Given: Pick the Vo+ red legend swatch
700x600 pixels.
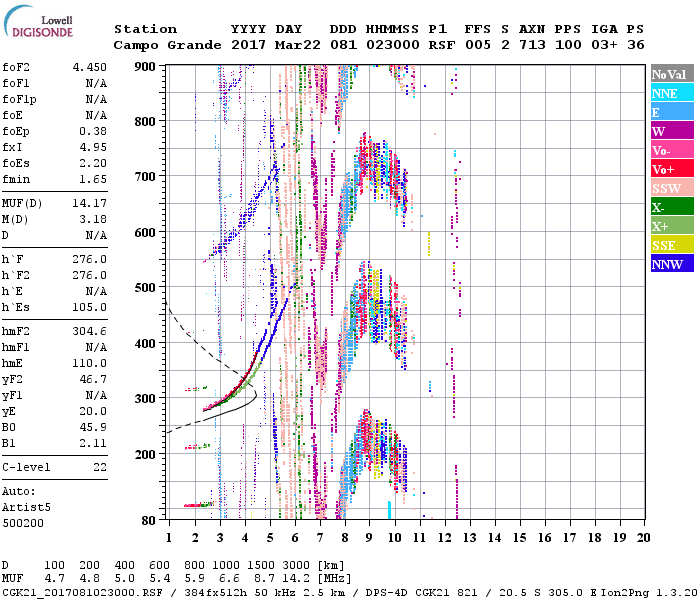Looking at the screenshot, I should point(671,169).
